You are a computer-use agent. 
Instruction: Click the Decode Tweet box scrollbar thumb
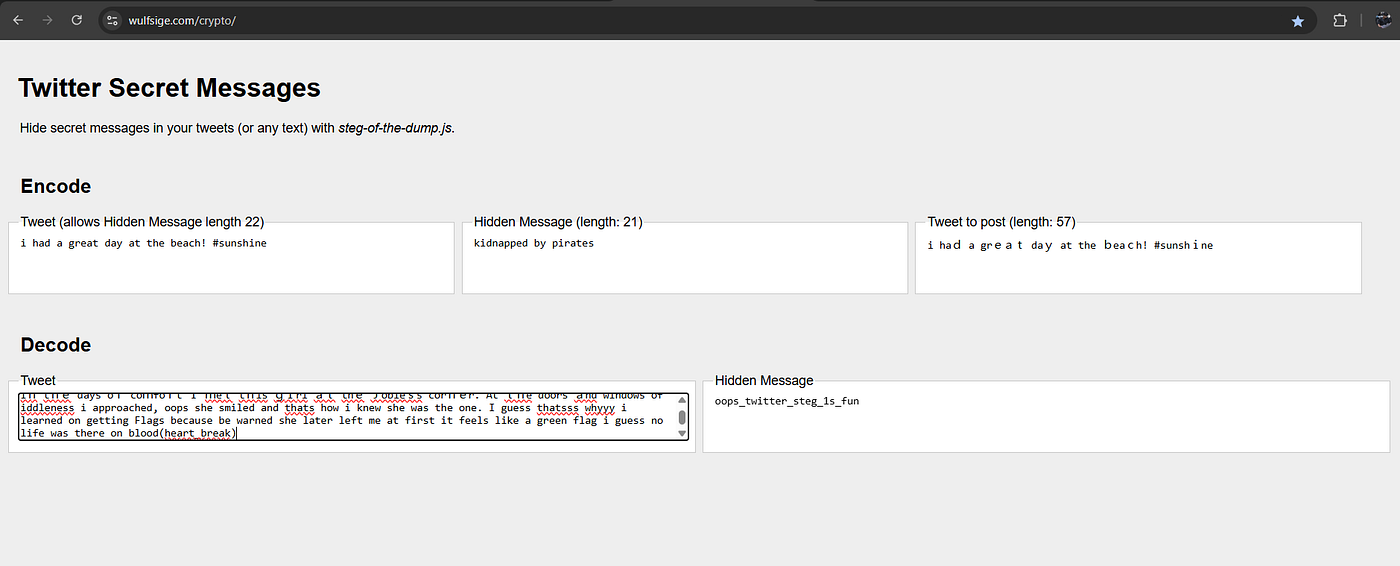(682, 418)
